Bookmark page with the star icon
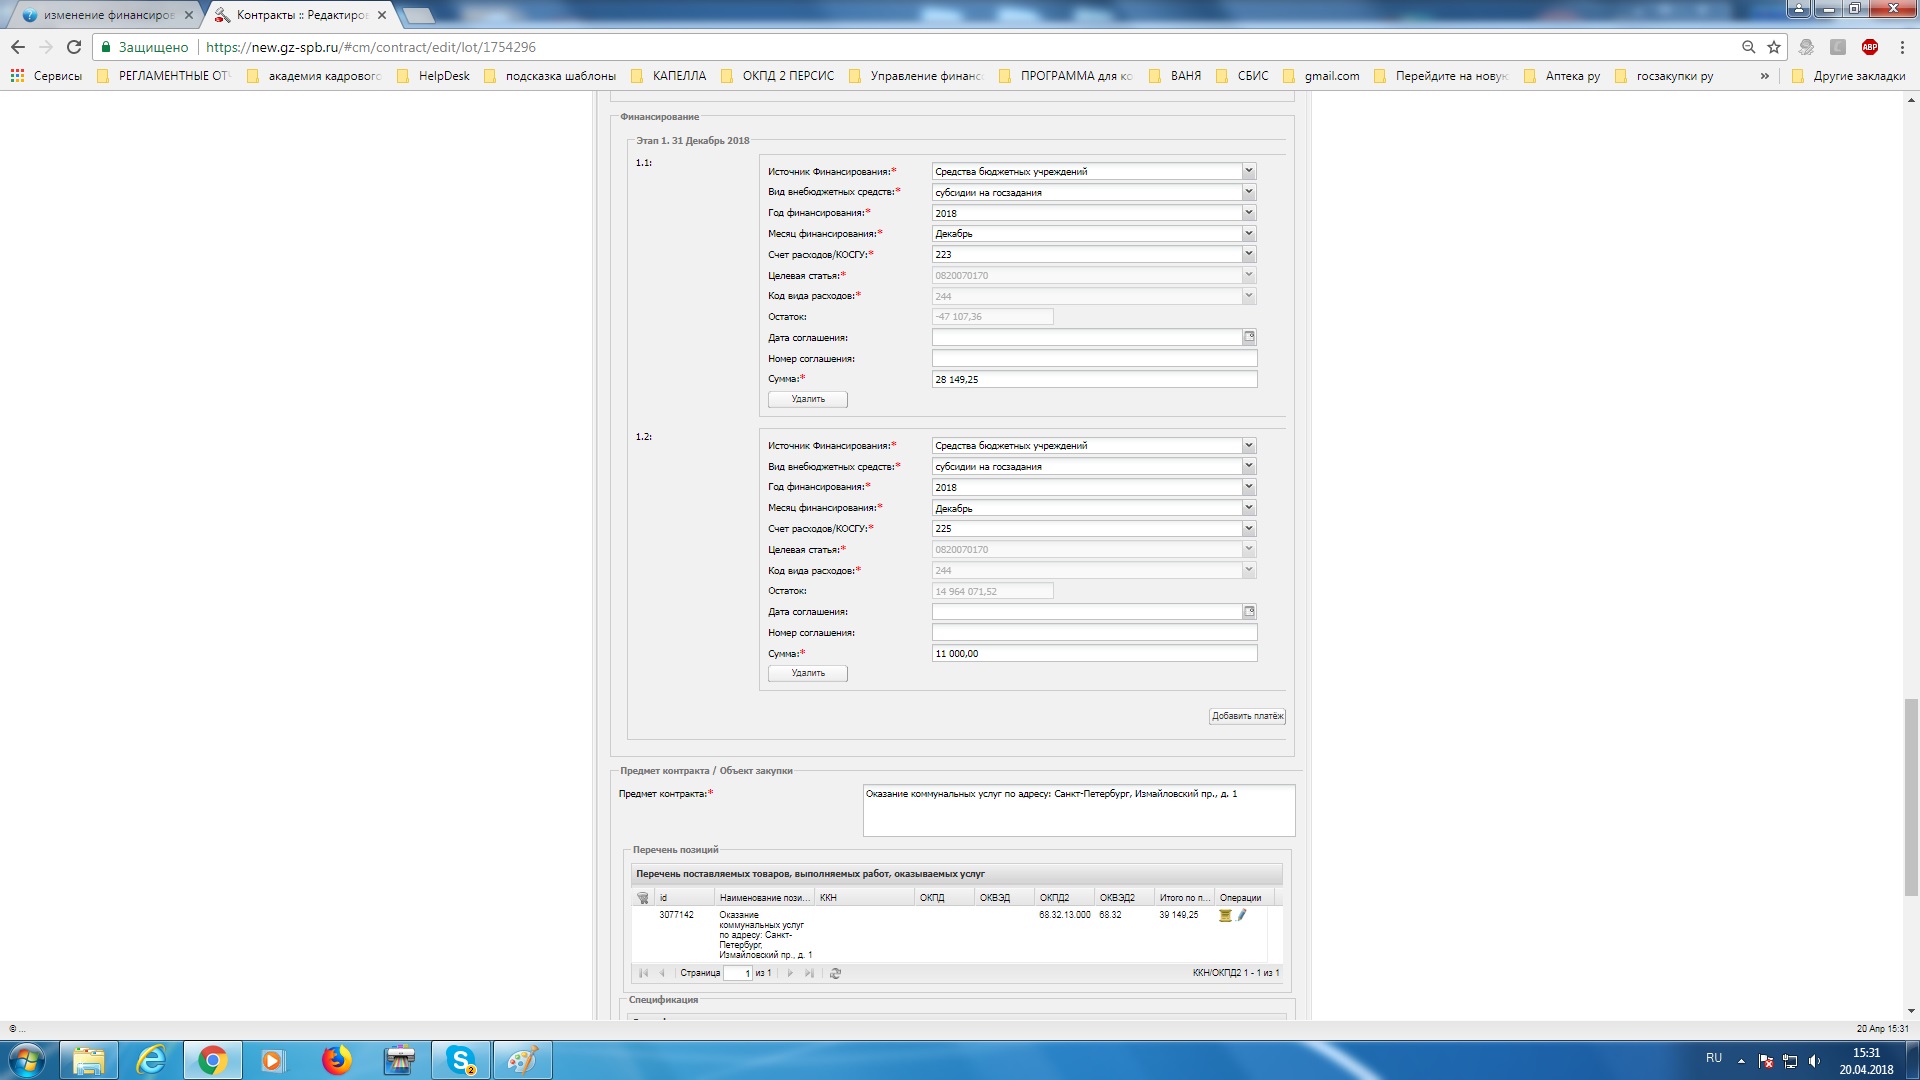1920x1080 pixels. tap(1774, 47)
